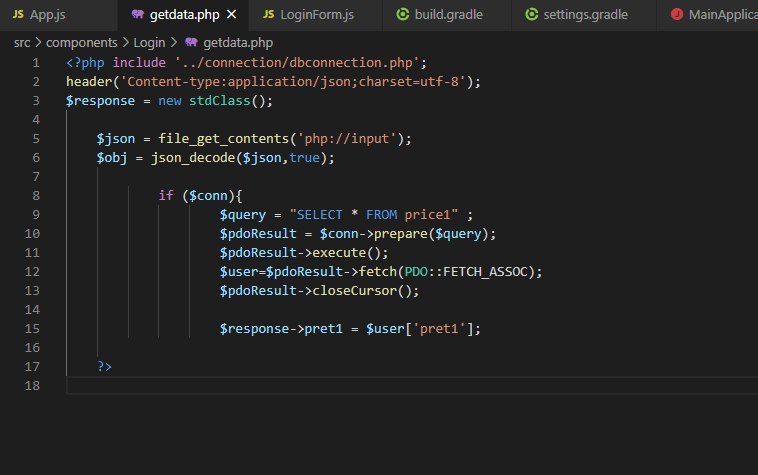Click the 'dbconnection.php' include path string
This screenshot has width=758, height=475.
coord(297,63)
